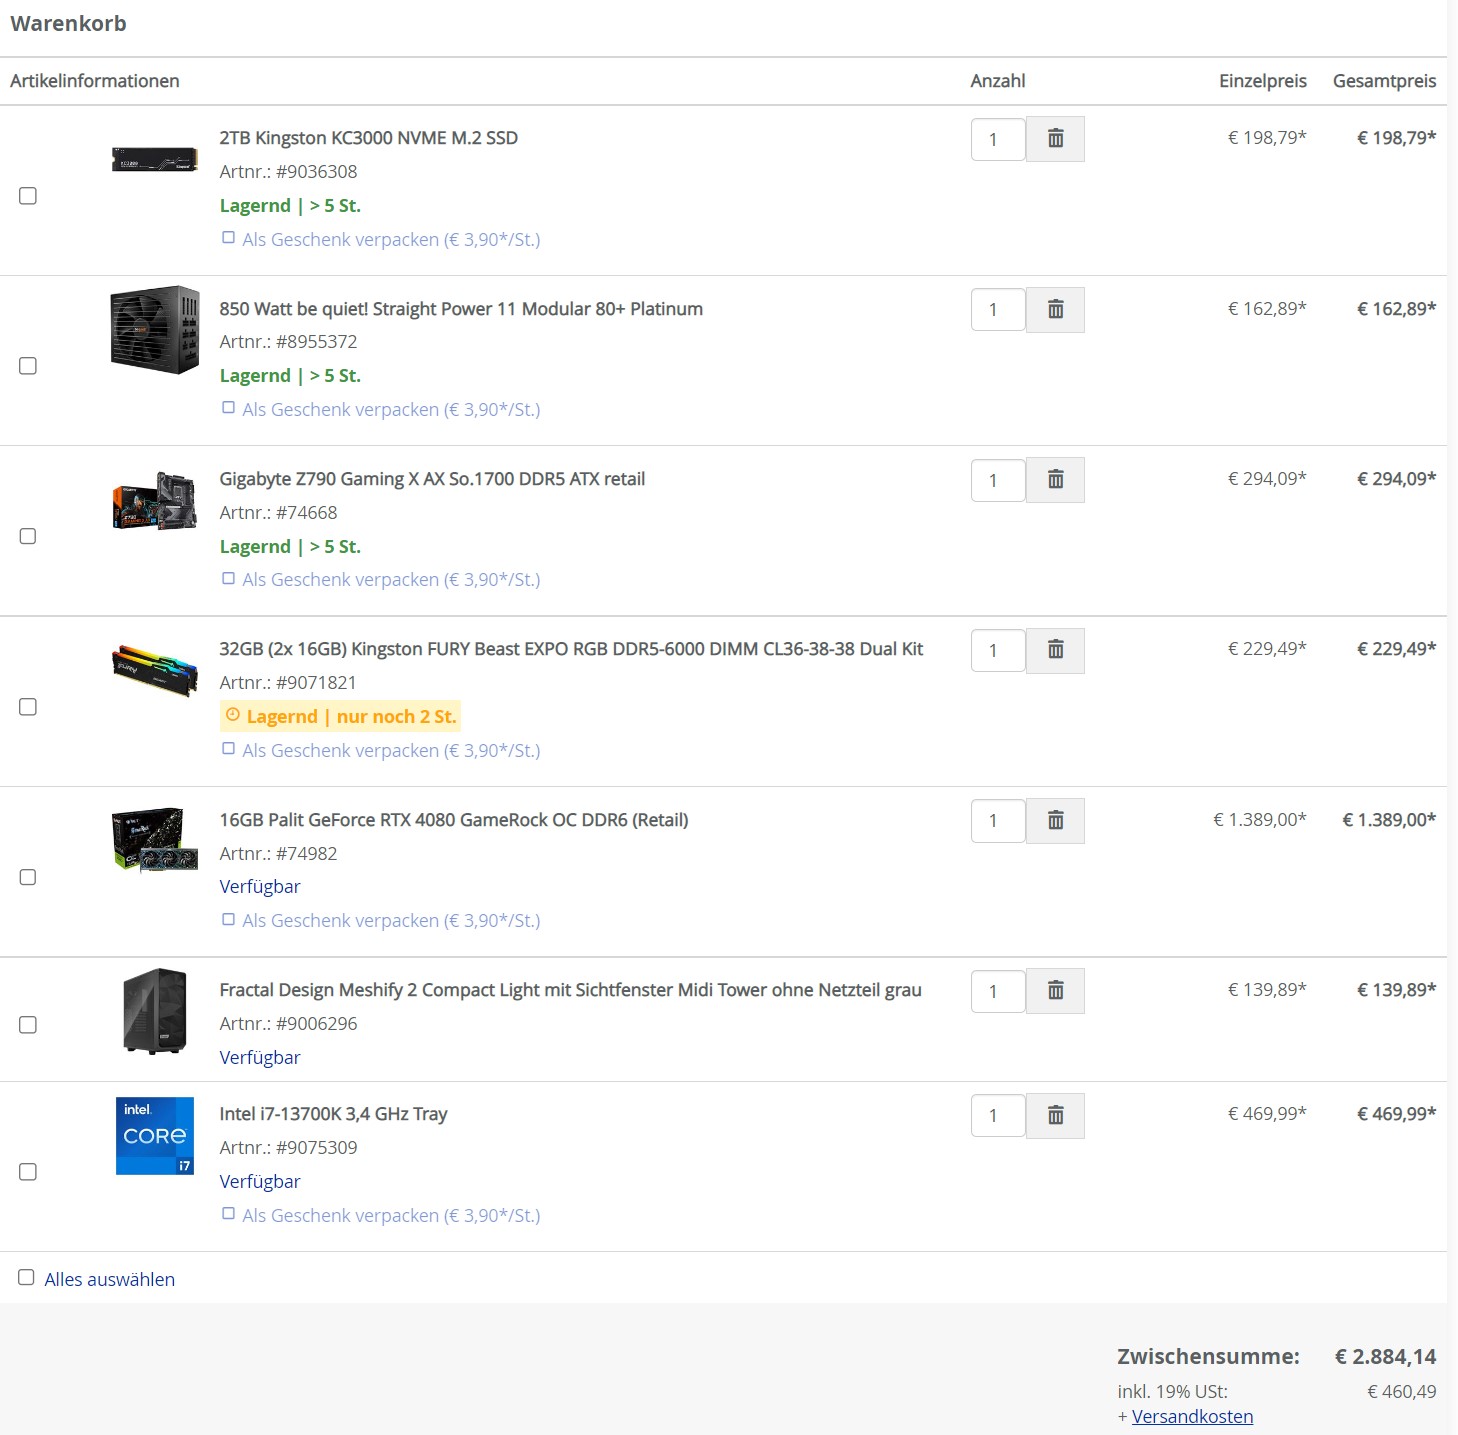Delete Fractal Design Meshify 2 via trash icon

[x=1055, y=991]
